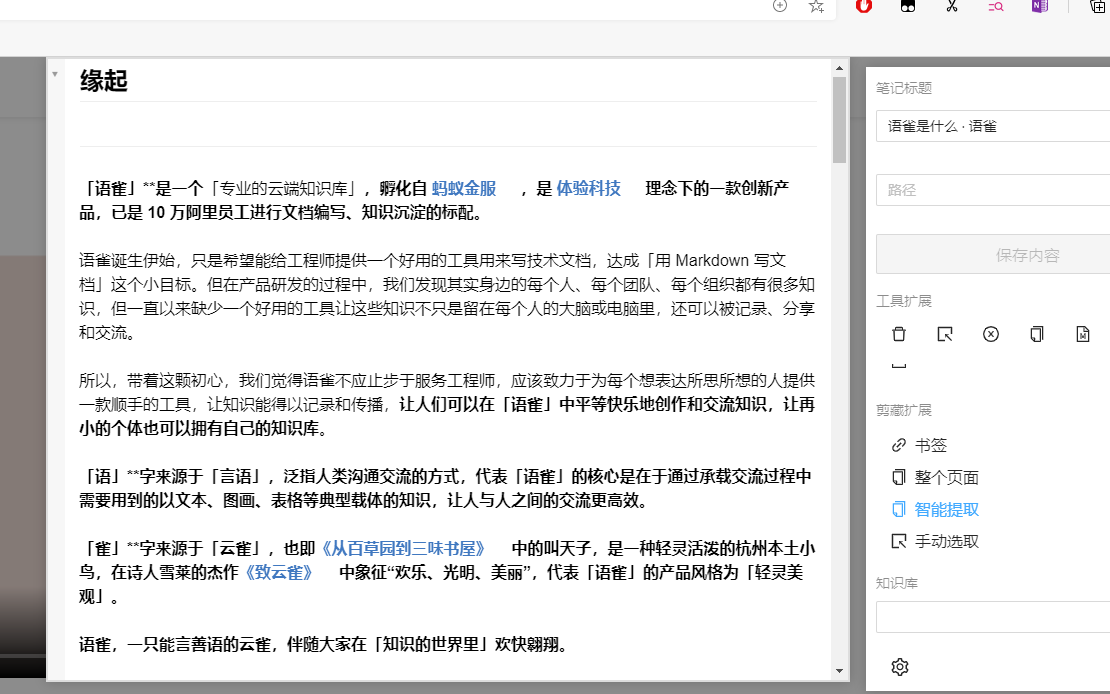Open the 《致云雀》 link

coord(278,572)
